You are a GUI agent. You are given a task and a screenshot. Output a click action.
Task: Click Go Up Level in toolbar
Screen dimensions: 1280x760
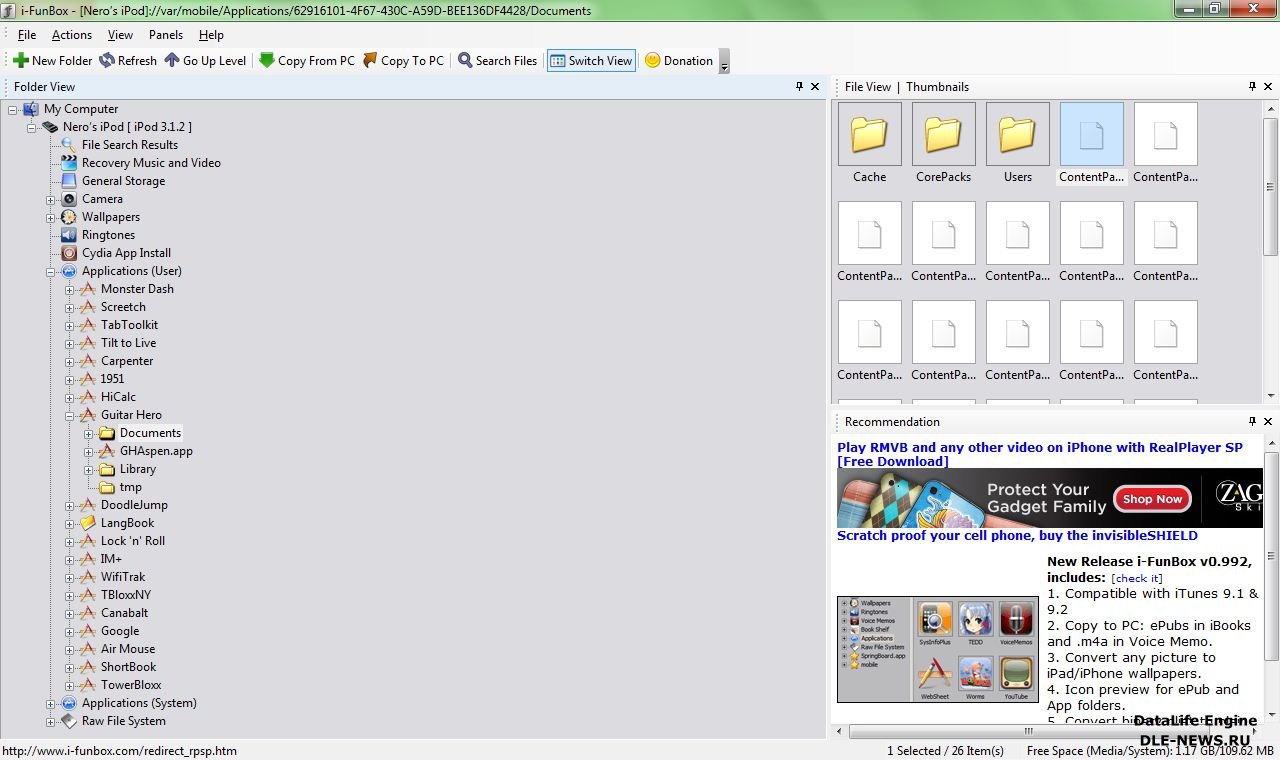point(205,61)
